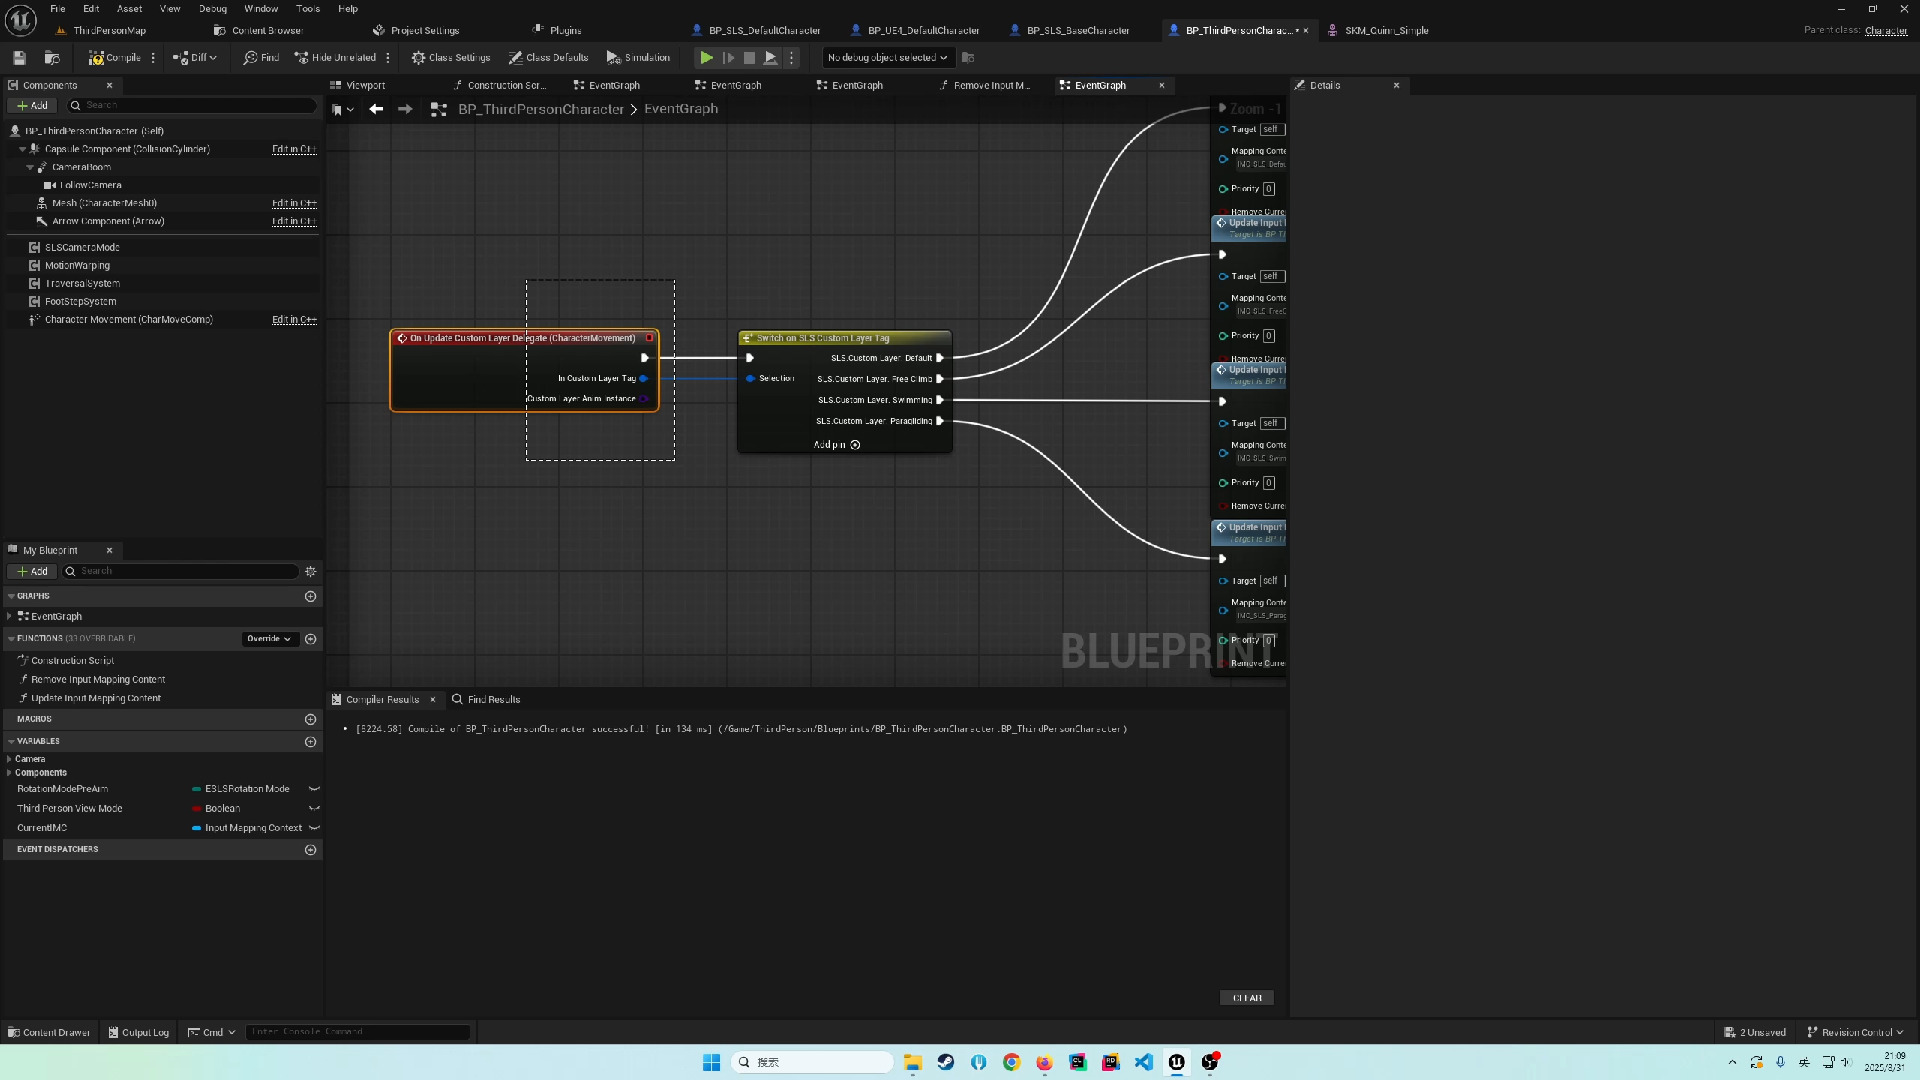The height and width of the screenshot is (1080, 1920).
Task: Switch to the Construction Script tab
Action: 500,85
